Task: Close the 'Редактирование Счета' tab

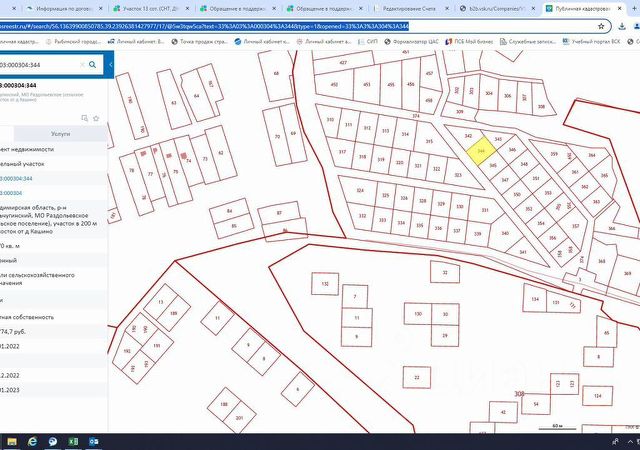Action: tap(447, 8)
